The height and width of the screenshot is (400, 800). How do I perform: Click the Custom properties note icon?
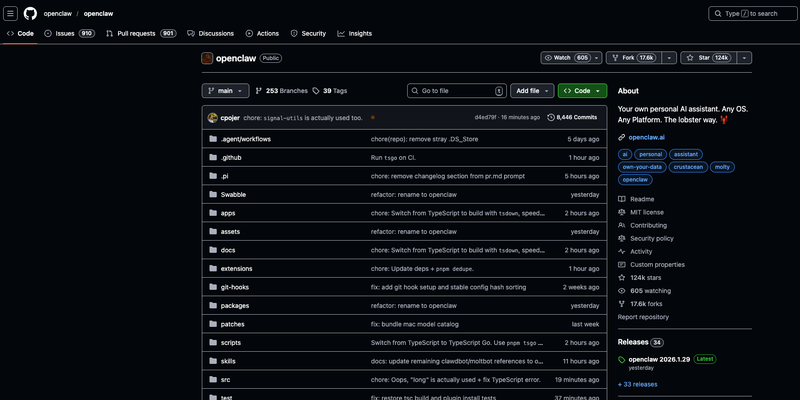tap(621, 265)
